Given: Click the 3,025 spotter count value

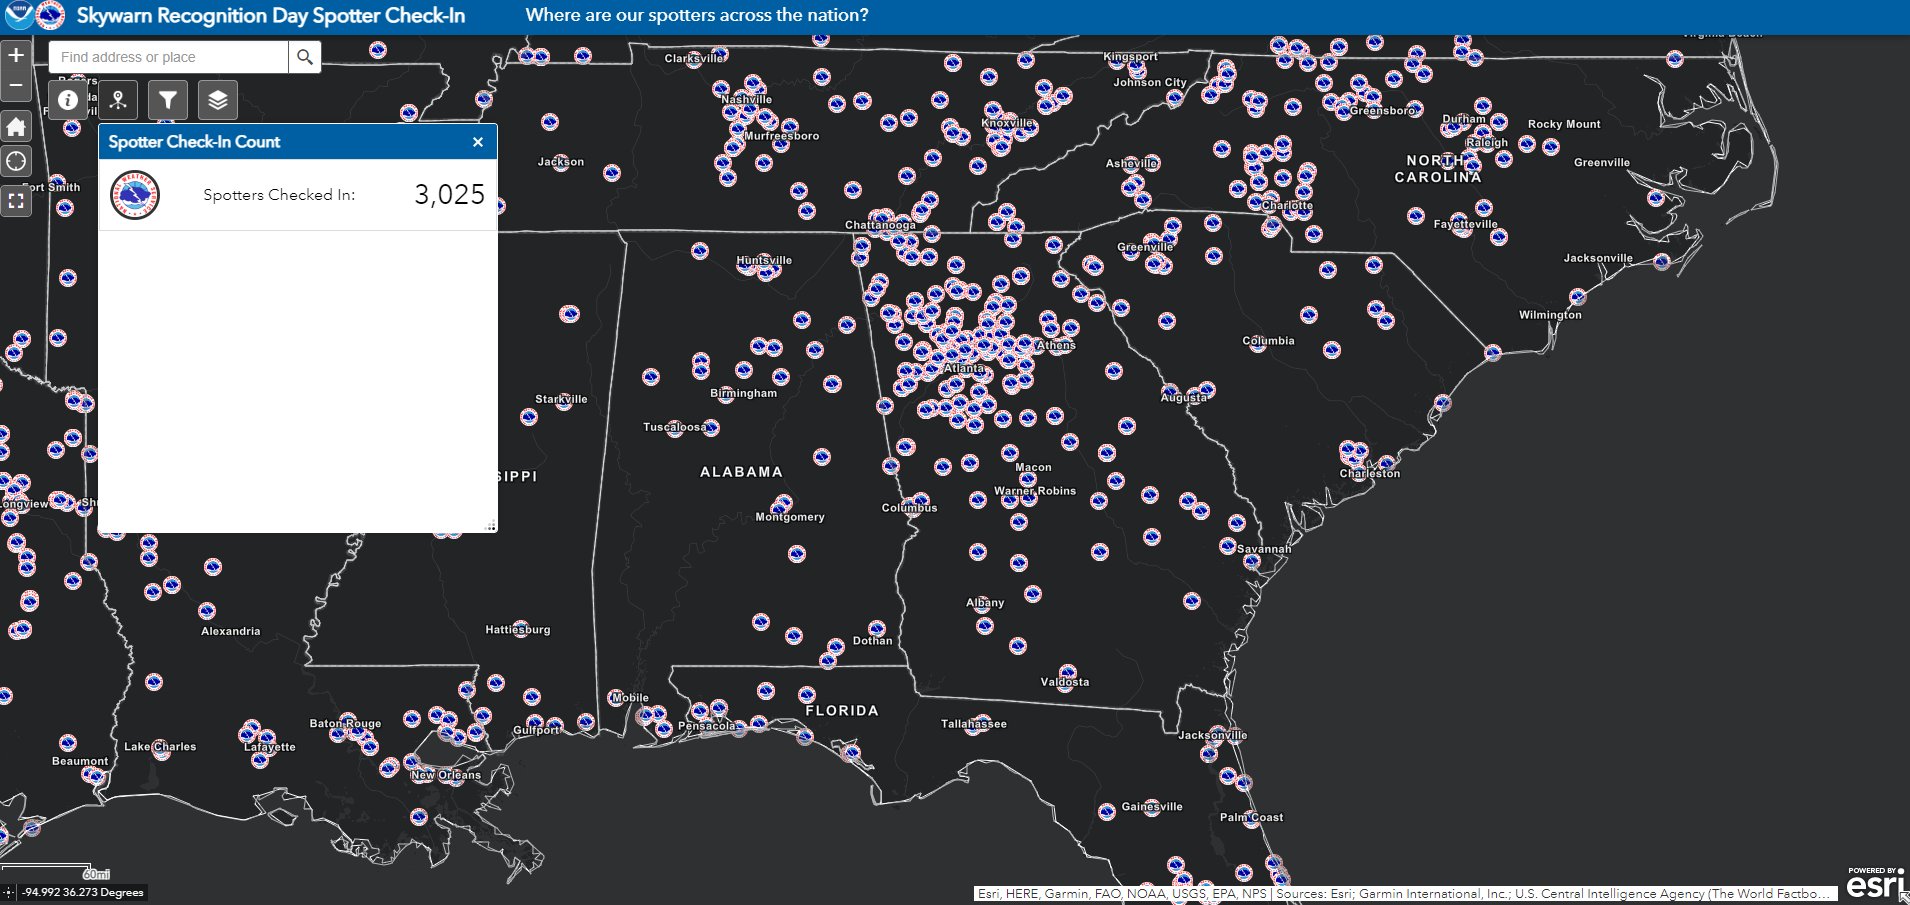Looking at the screenshot, I should (450, 195).
